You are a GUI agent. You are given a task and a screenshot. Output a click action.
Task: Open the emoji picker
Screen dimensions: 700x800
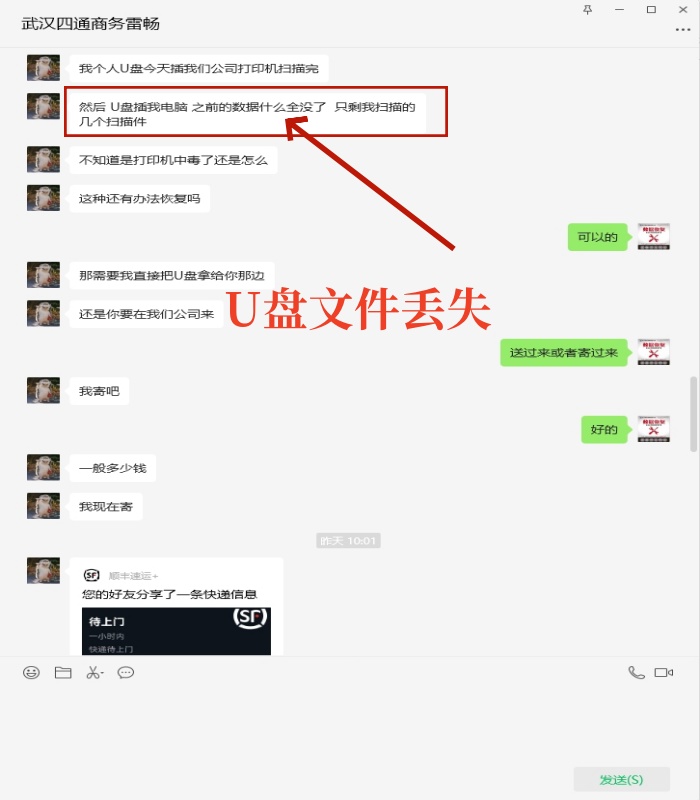pos(31,672)
